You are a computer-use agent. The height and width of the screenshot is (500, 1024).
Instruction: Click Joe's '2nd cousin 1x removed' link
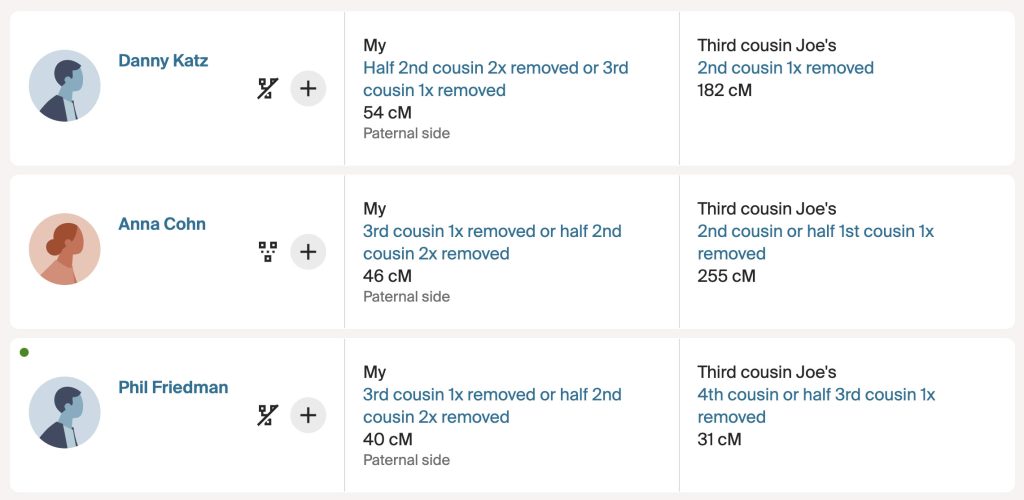(x=785, y=68)
